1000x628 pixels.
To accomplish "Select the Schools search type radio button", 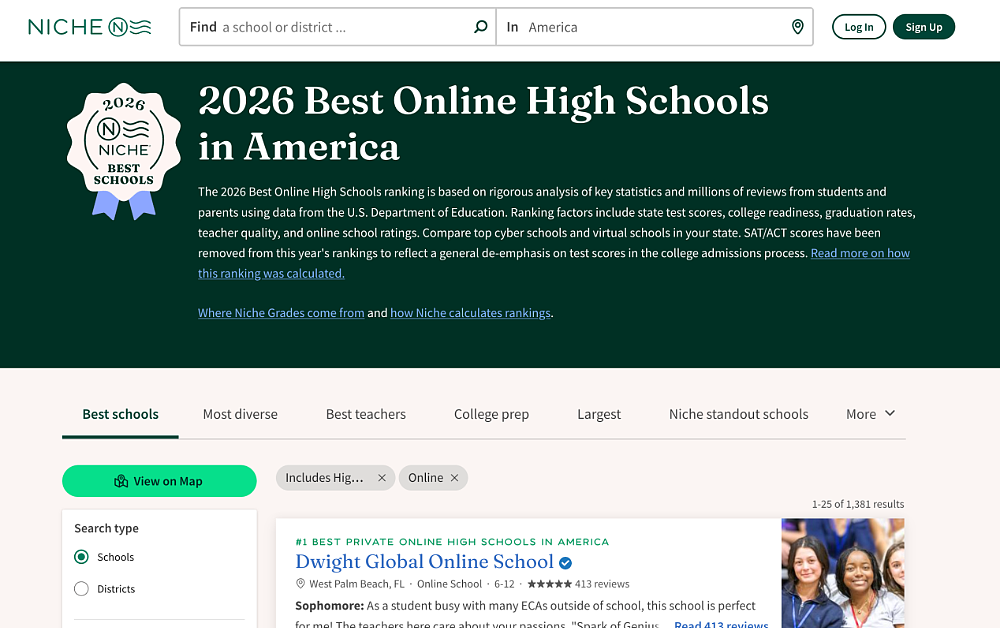I will pyautogui.click(x=81, y=557).
